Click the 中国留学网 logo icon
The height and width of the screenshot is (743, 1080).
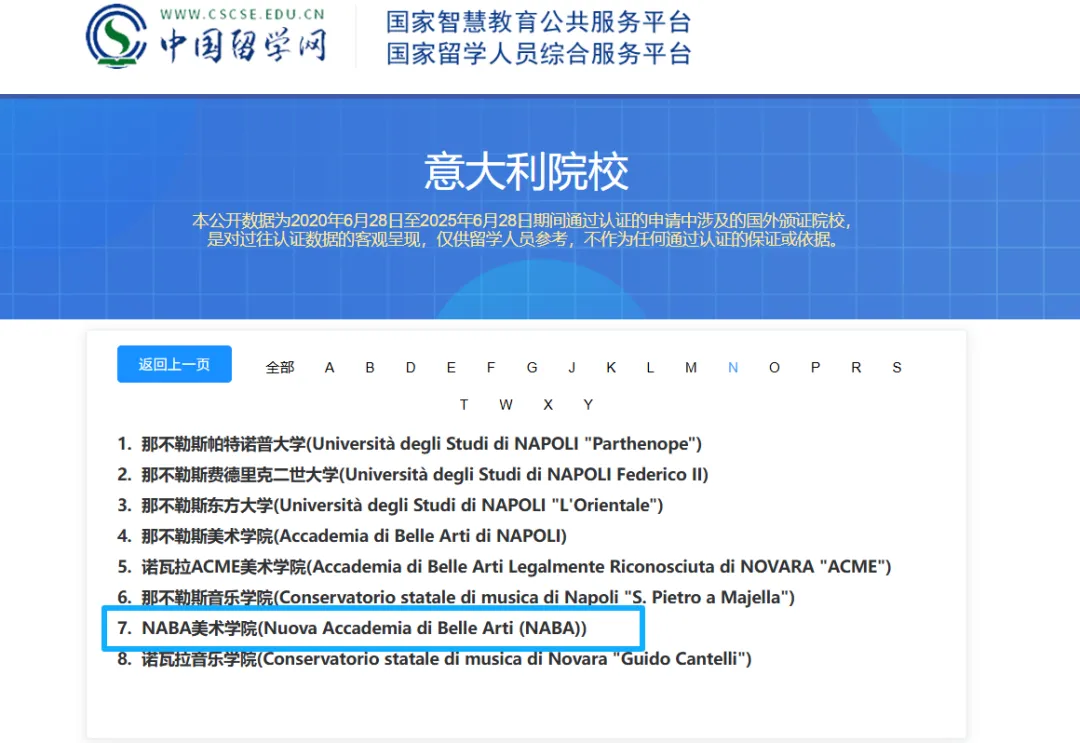tap(116, 36)
